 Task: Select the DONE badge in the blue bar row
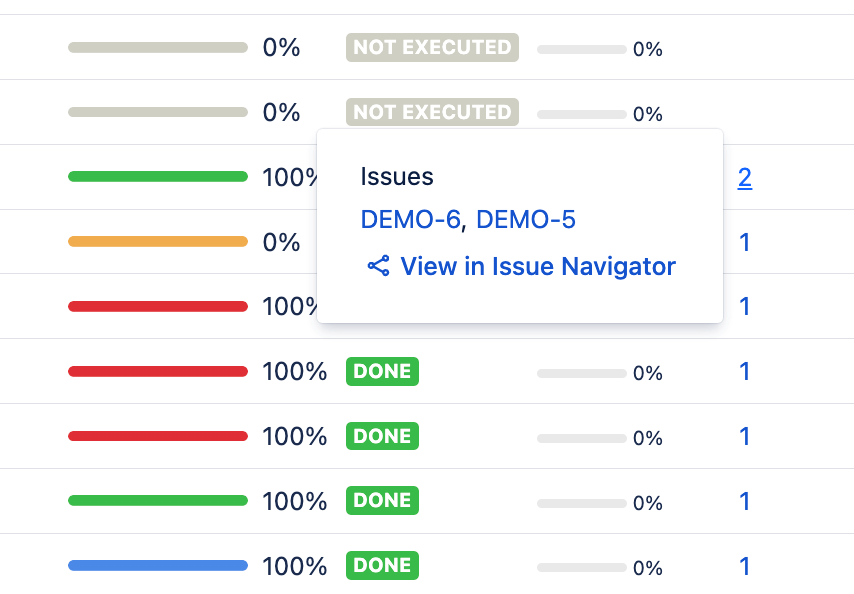(382, 565)
